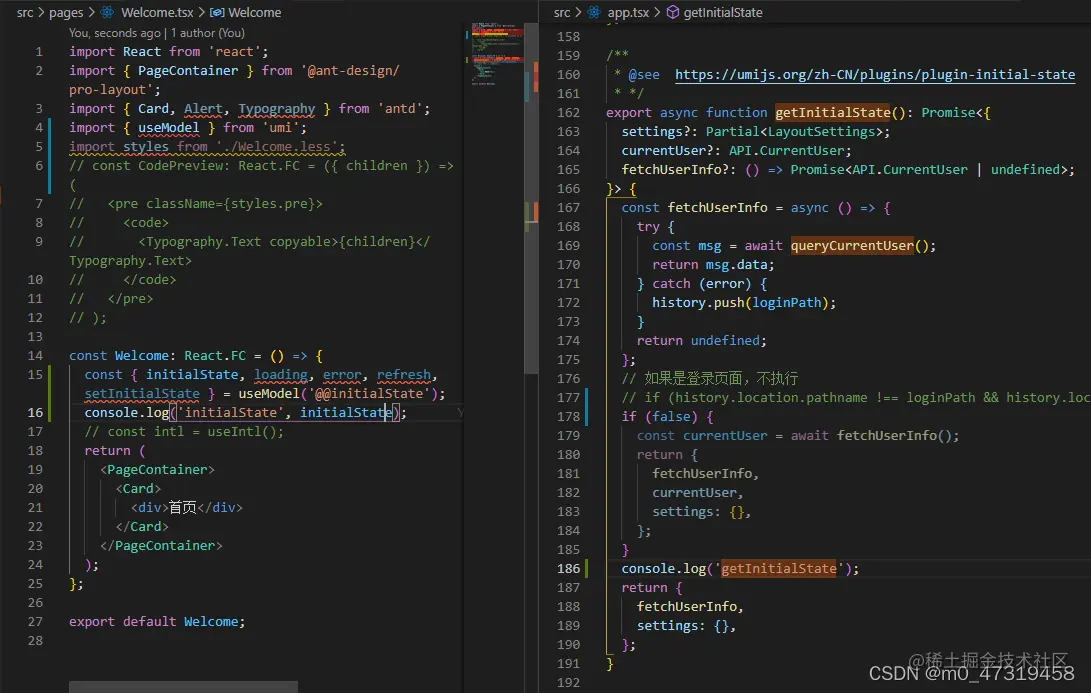This screenshot has height=693, width=1091.
Task: Click line number 16 in Welcome.tsx
Action: tap(35, 413)
